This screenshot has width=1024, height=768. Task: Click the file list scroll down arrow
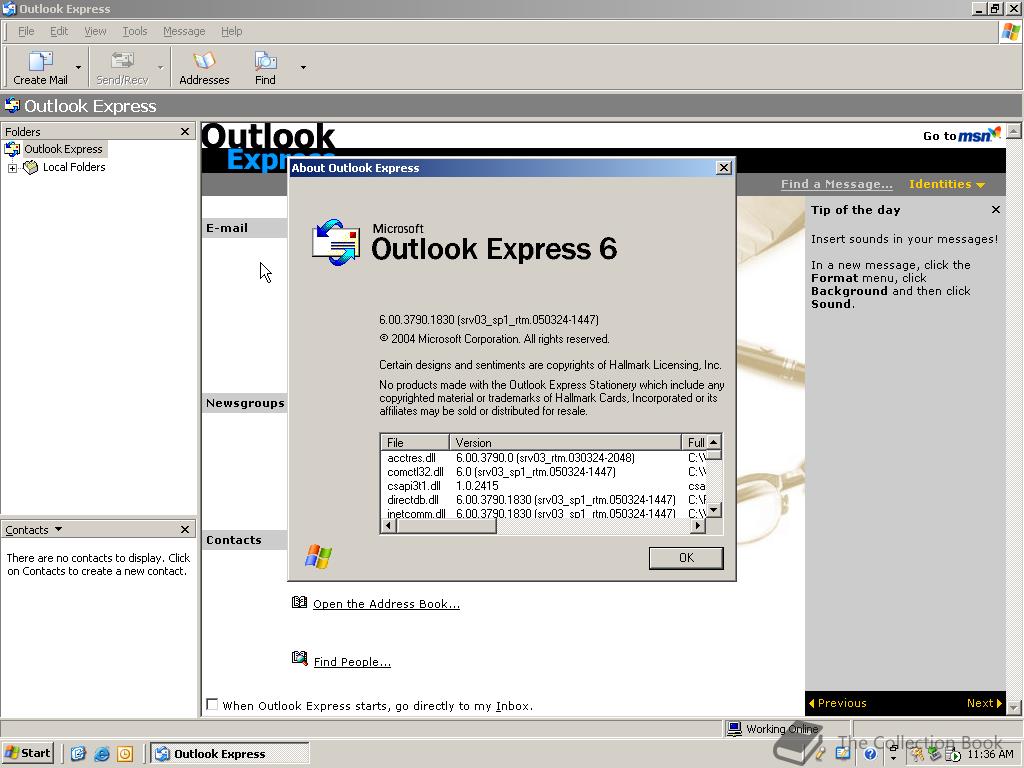714,509
